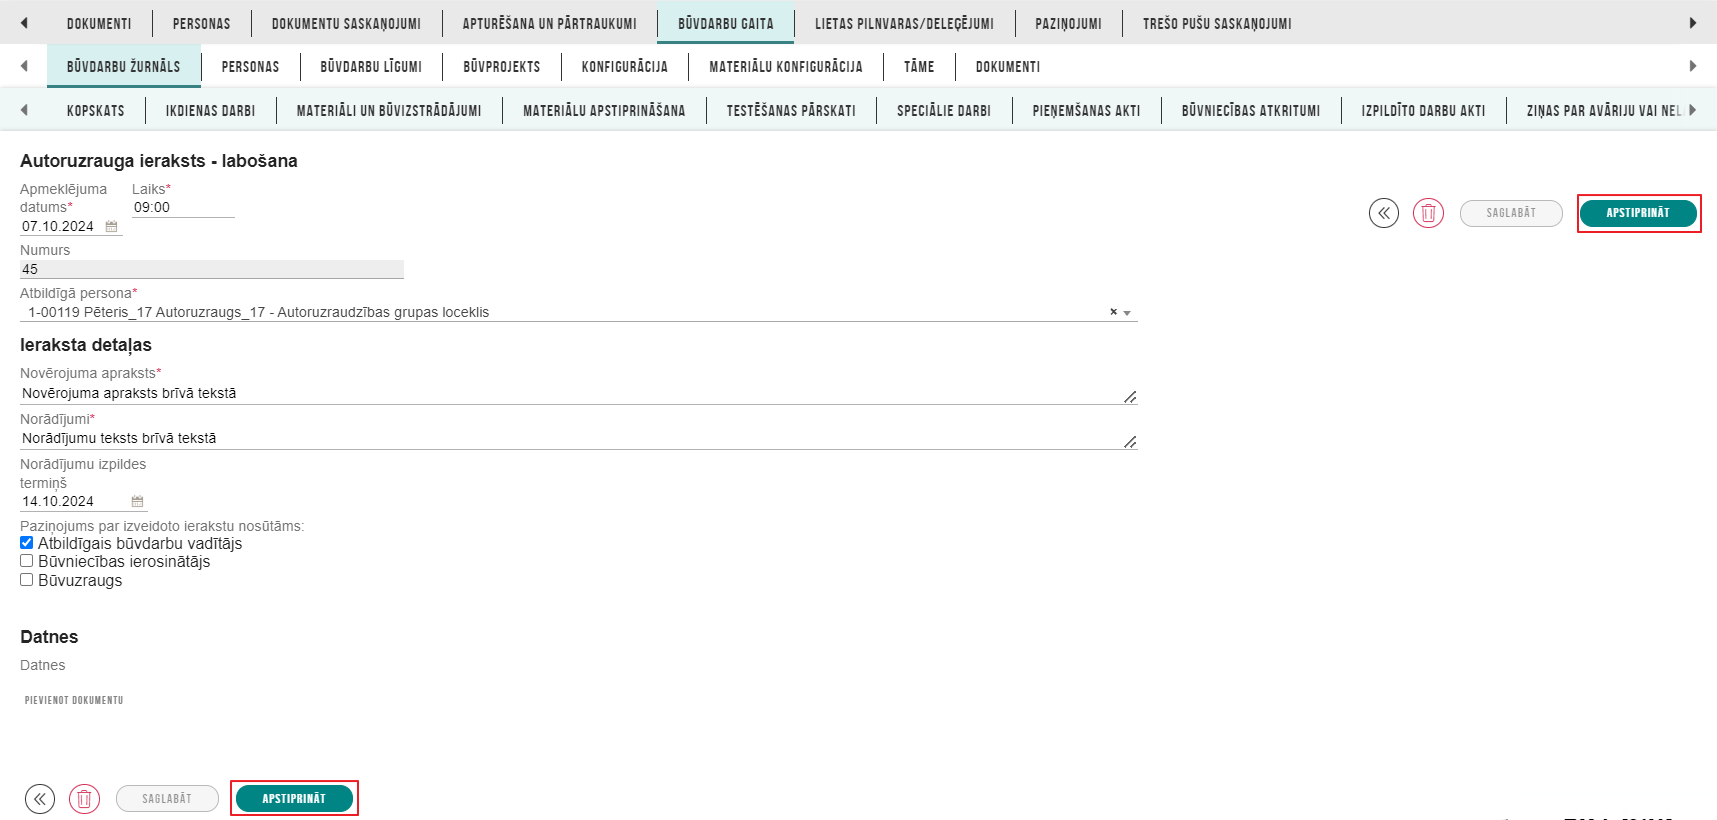Open Speciālie darbi tab
This screenshot has width=1717, height=820.
pyautogui.click(x=944, y=110)
